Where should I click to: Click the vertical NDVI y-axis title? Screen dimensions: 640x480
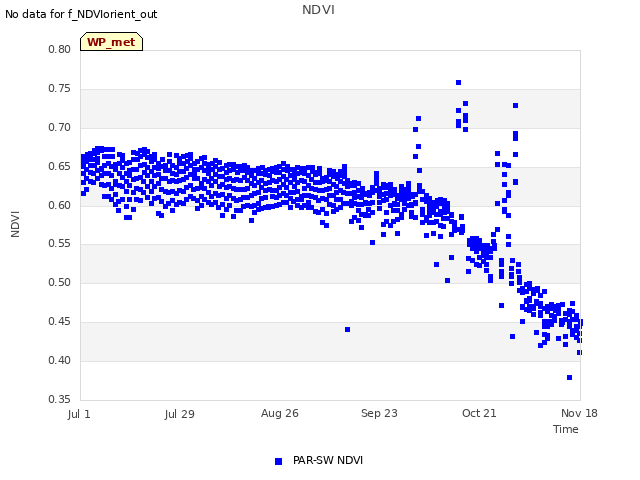[15, 224]
